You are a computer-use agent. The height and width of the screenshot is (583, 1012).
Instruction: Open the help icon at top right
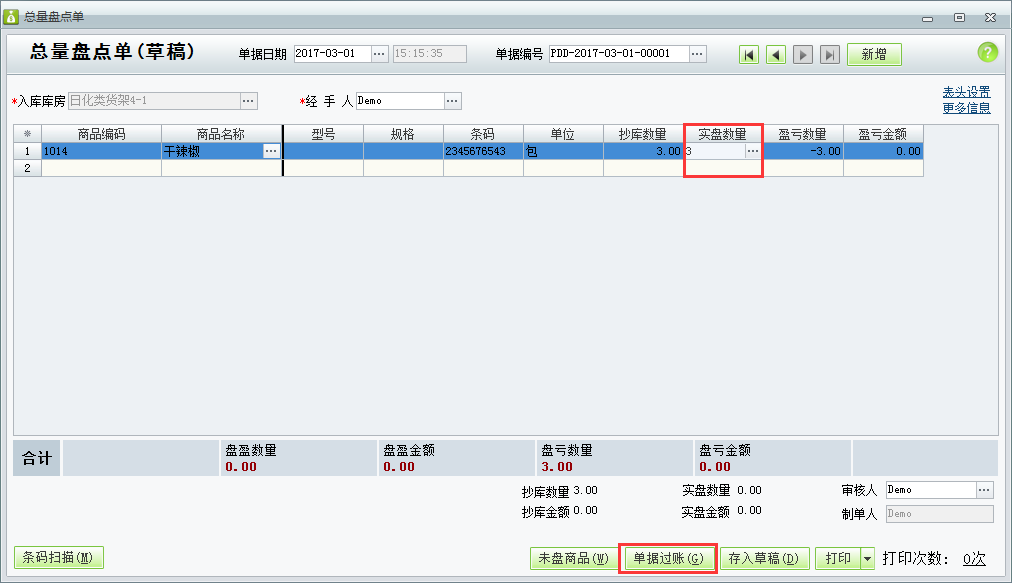[988, 52]
